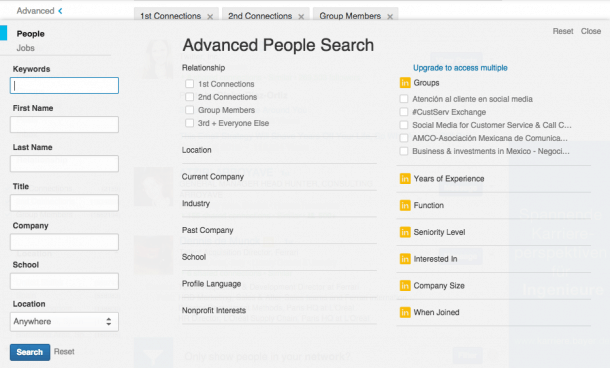Check the 1st Connections checkbox

189,84
